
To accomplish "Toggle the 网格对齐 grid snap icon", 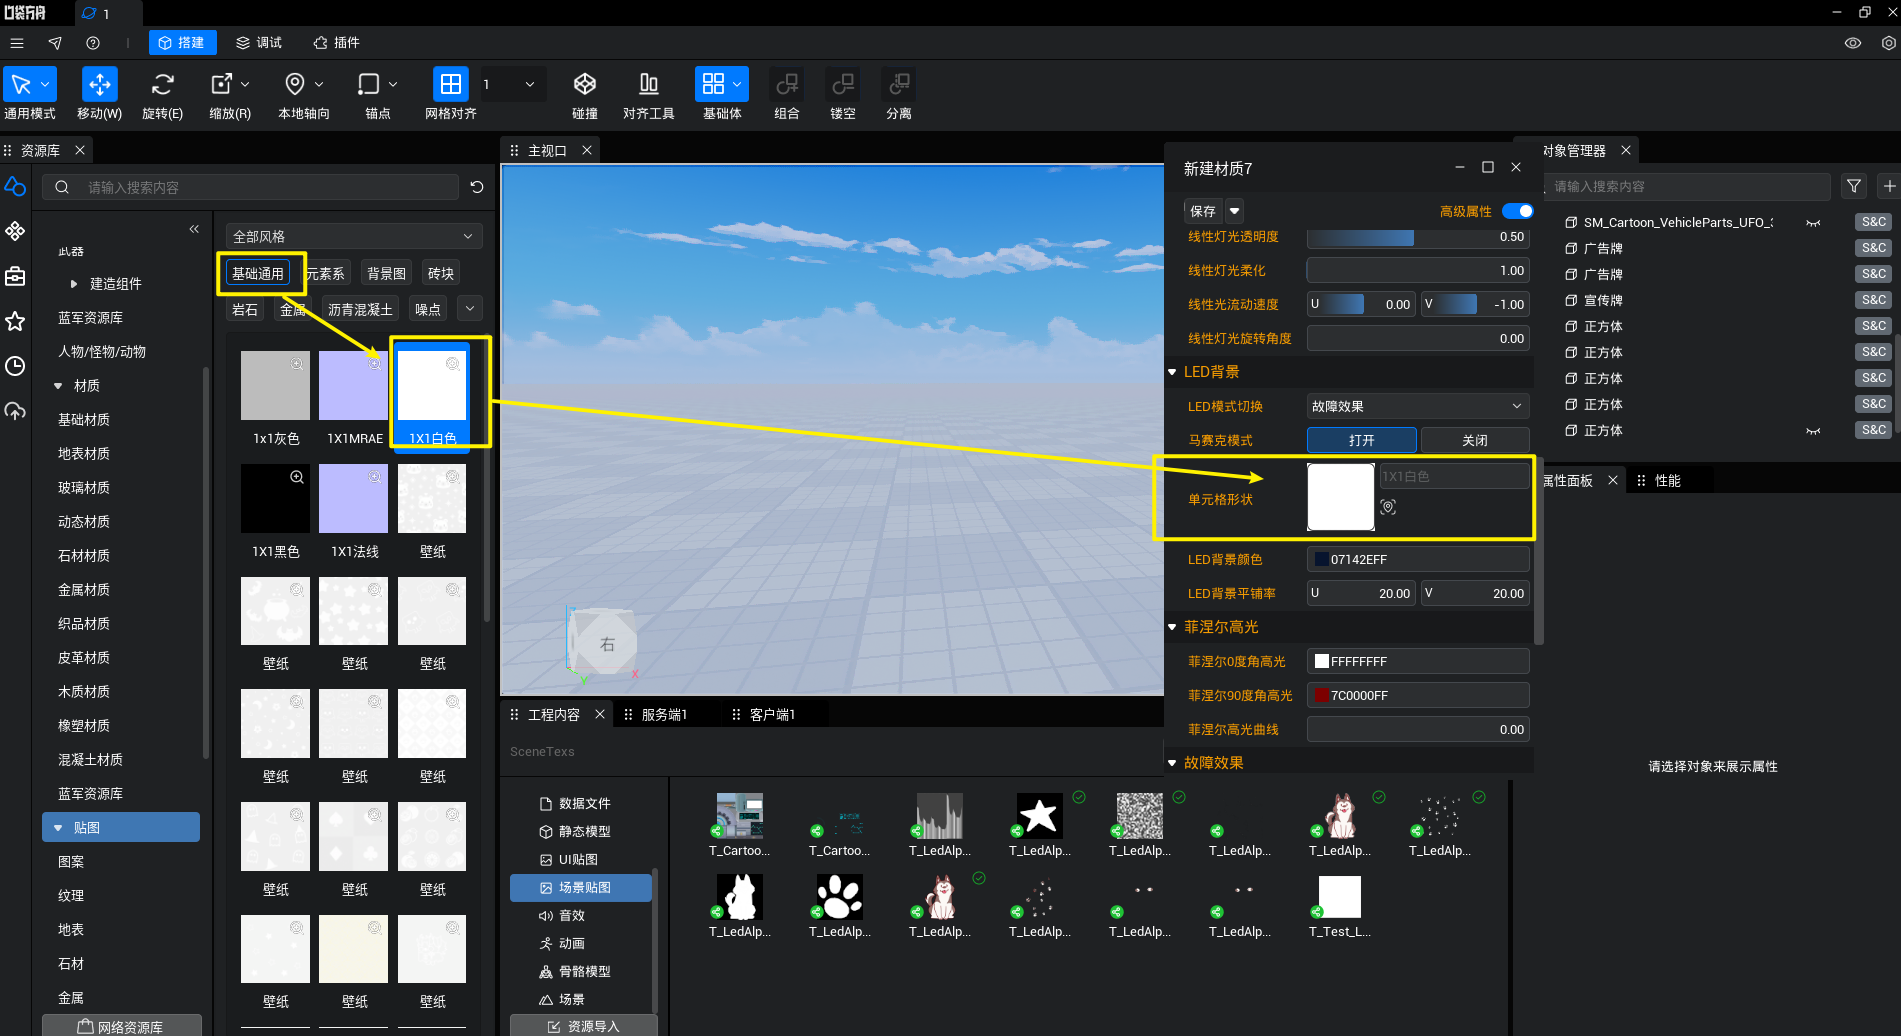I will click(451, 85).
